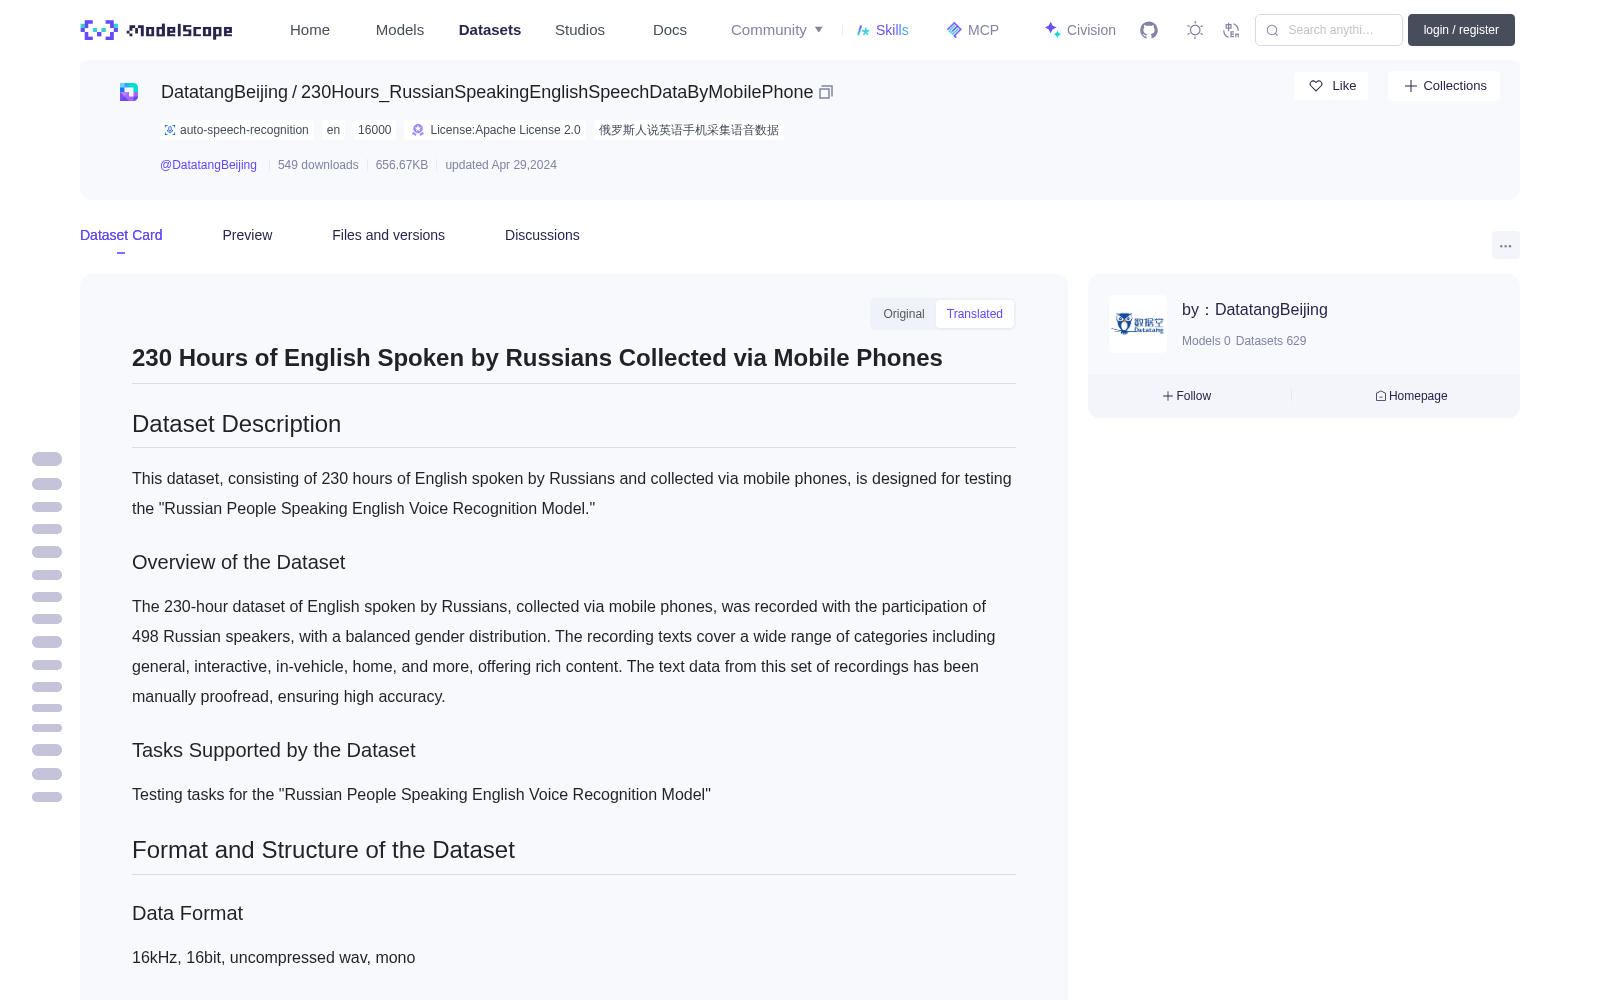This screenshot has height=1000, width=1600.
Task: Click 'Format and Structure of the Dataset' heading
Action: [x=323, y=850]
